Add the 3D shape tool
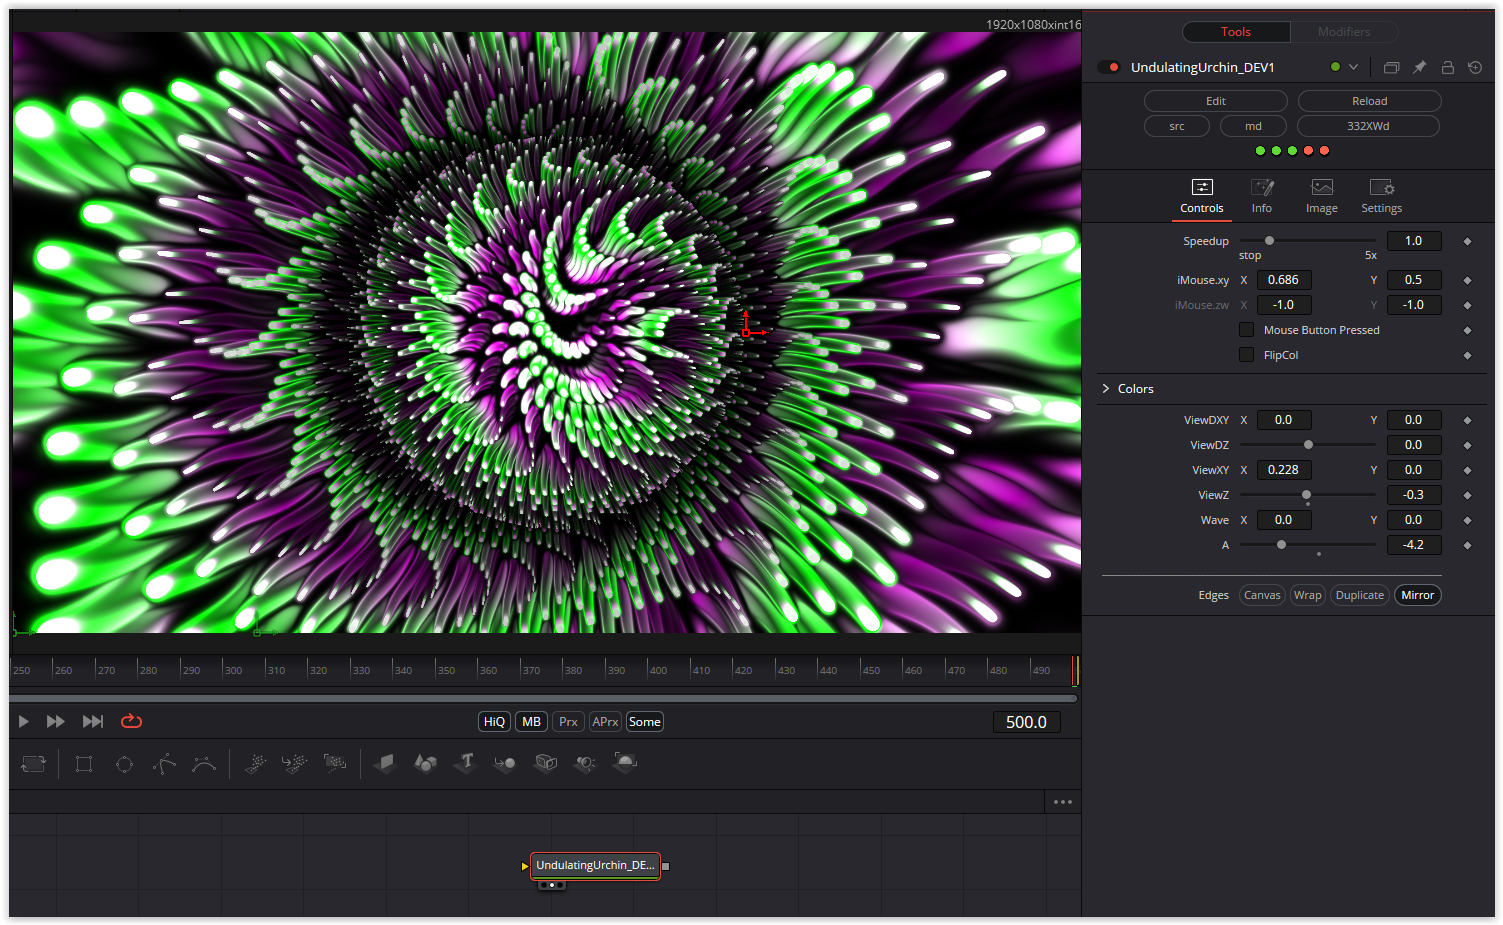Screen dimensions: 1503x925 pos(425,764)
